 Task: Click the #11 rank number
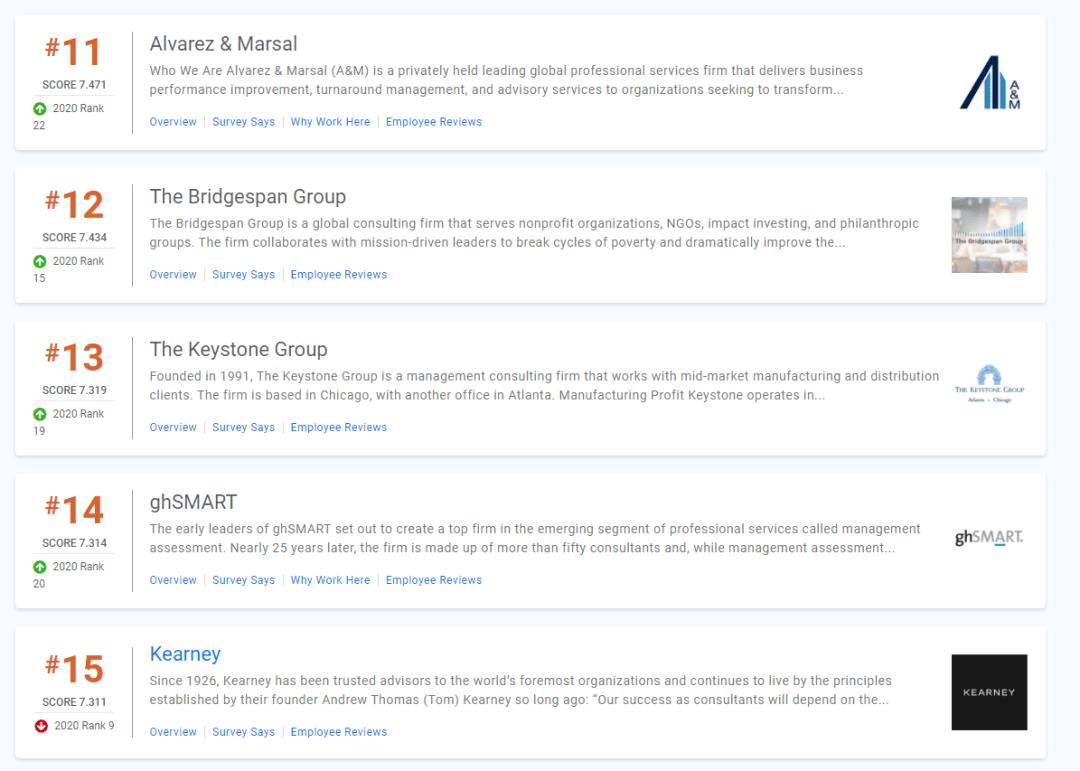[x=74, y=52]
